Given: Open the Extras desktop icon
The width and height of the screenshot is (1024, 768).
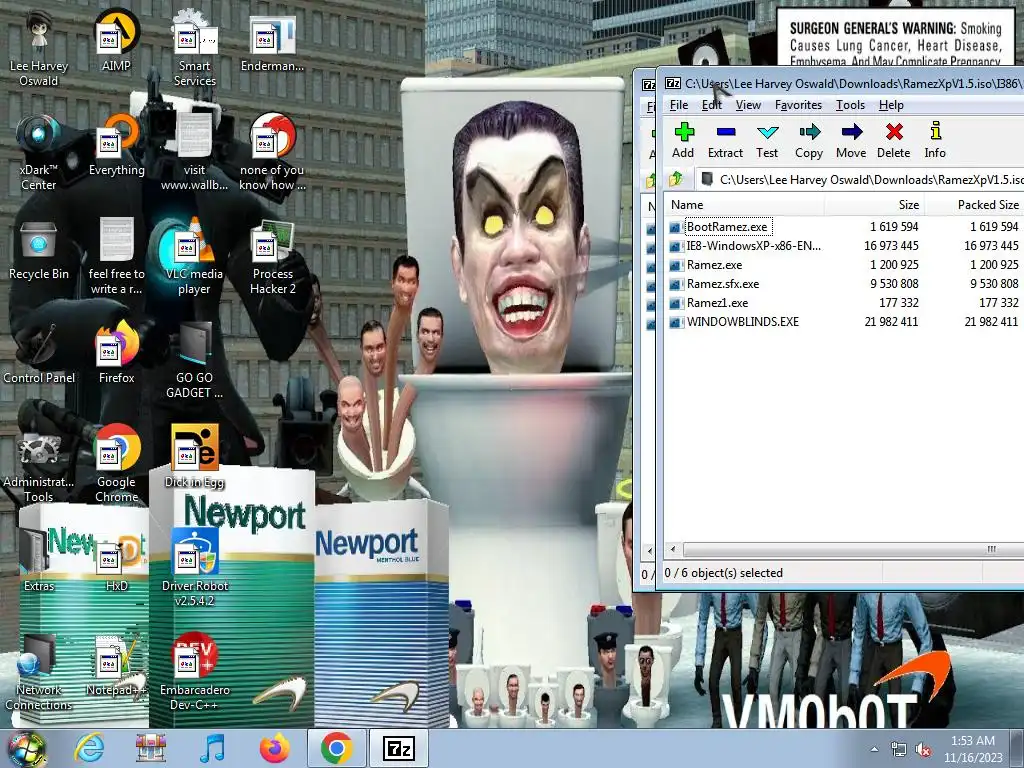Looking at the screenshot, I should pyautogui.click(x=39, y=560).
